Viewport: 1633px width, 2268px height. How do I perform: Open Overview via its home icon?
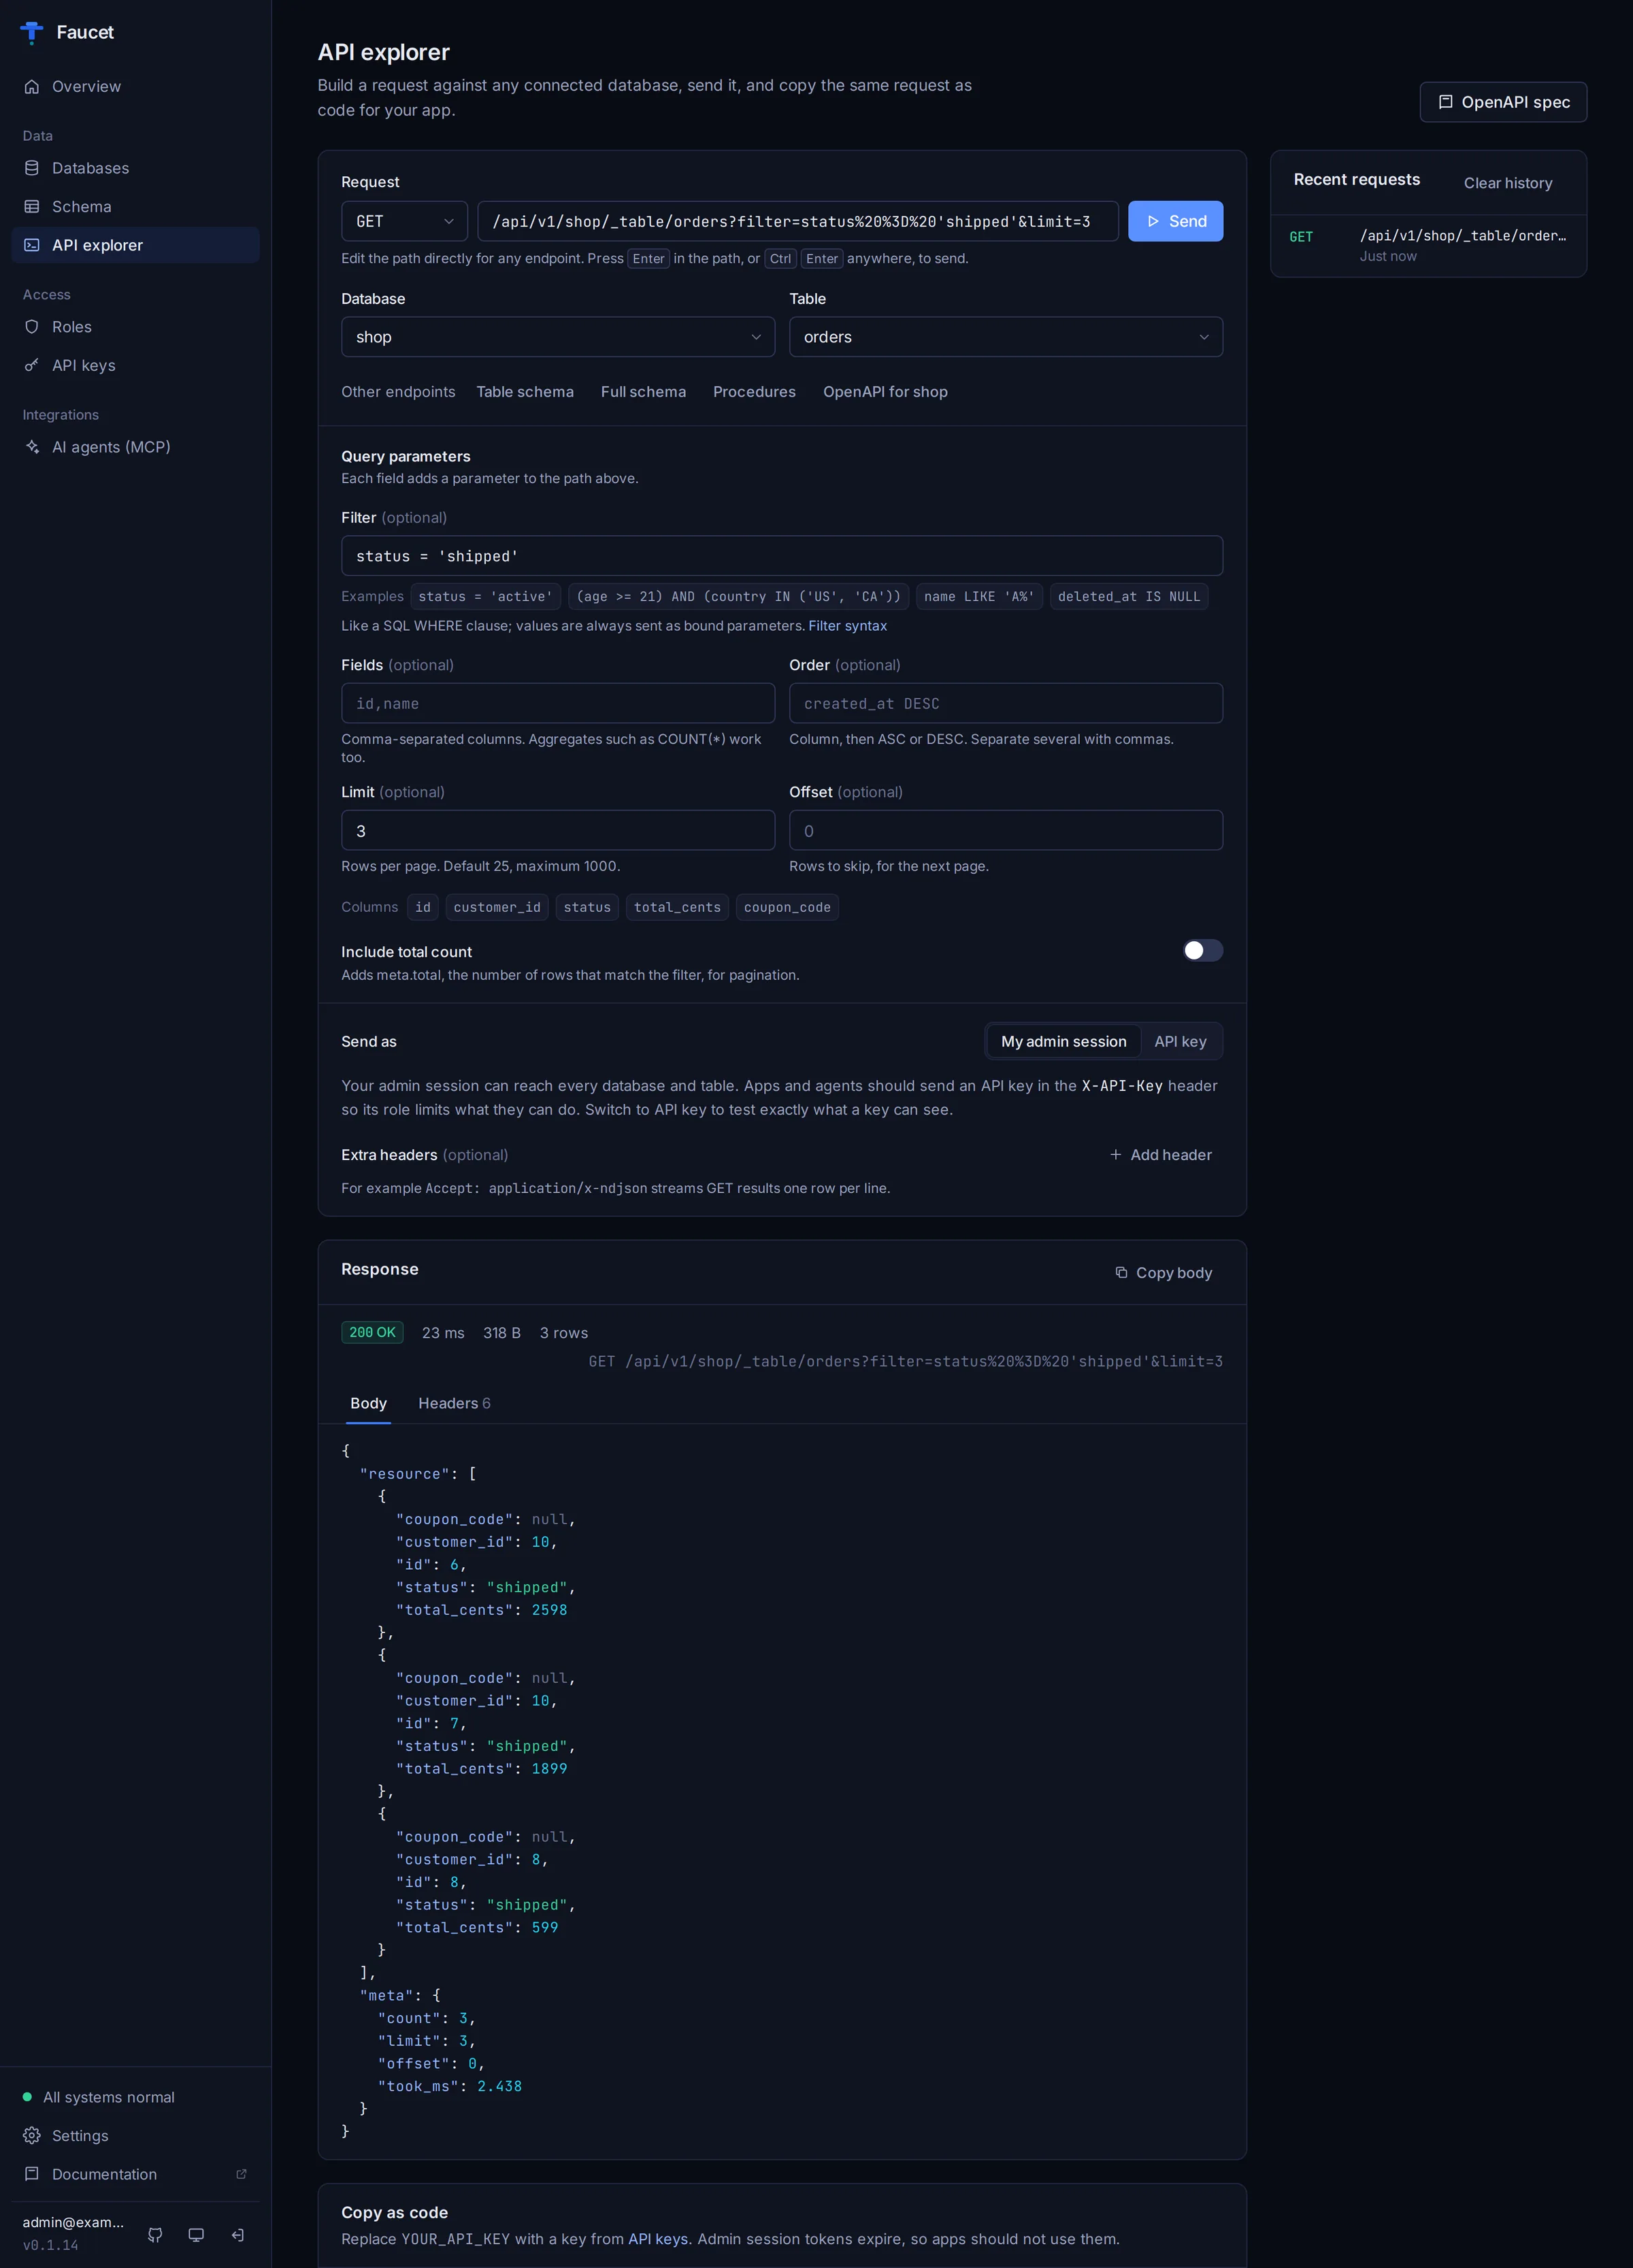coord(32,87)
